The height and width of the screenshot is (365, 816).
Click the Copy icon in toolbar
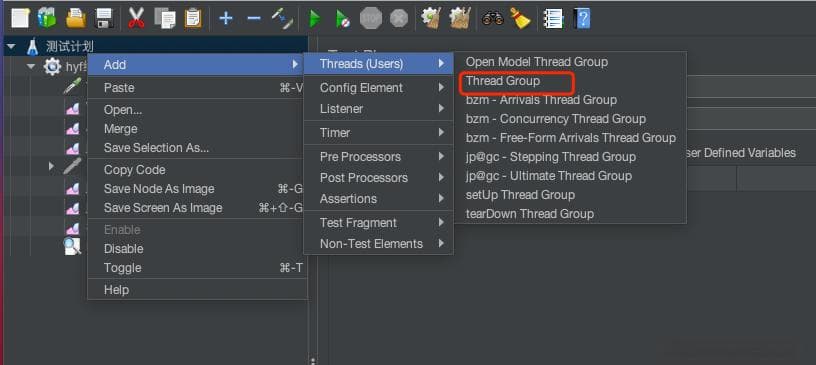tap(165, 19)
